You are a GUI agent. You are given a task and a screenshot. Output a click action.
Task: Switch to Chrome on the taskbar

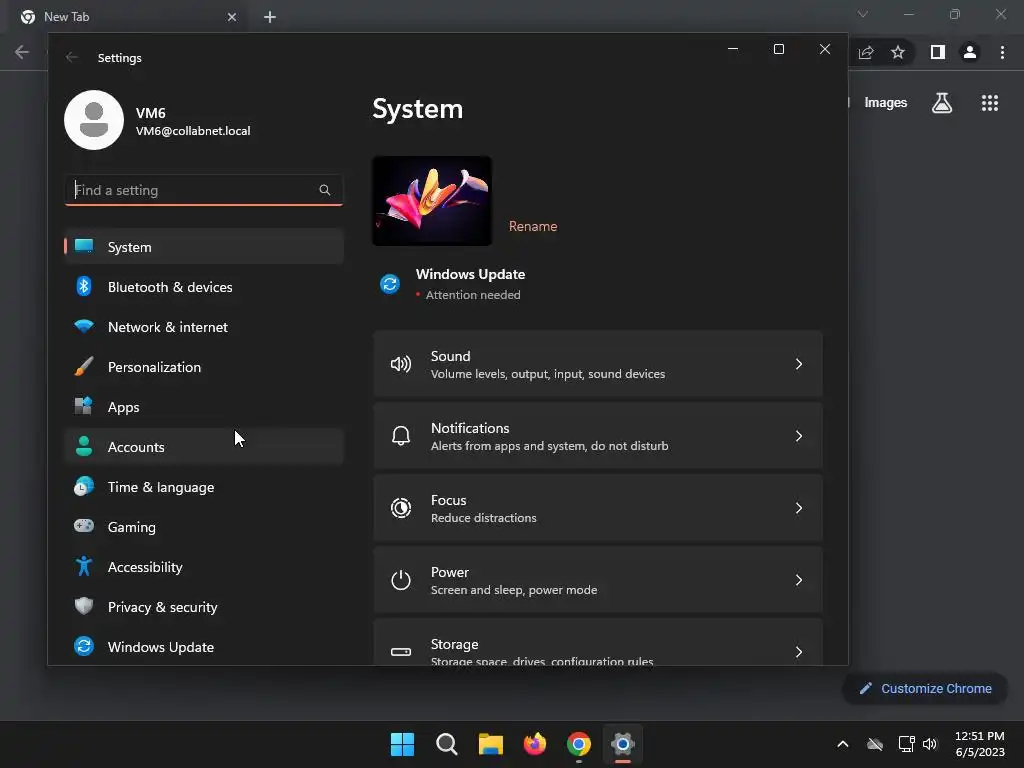579,744
